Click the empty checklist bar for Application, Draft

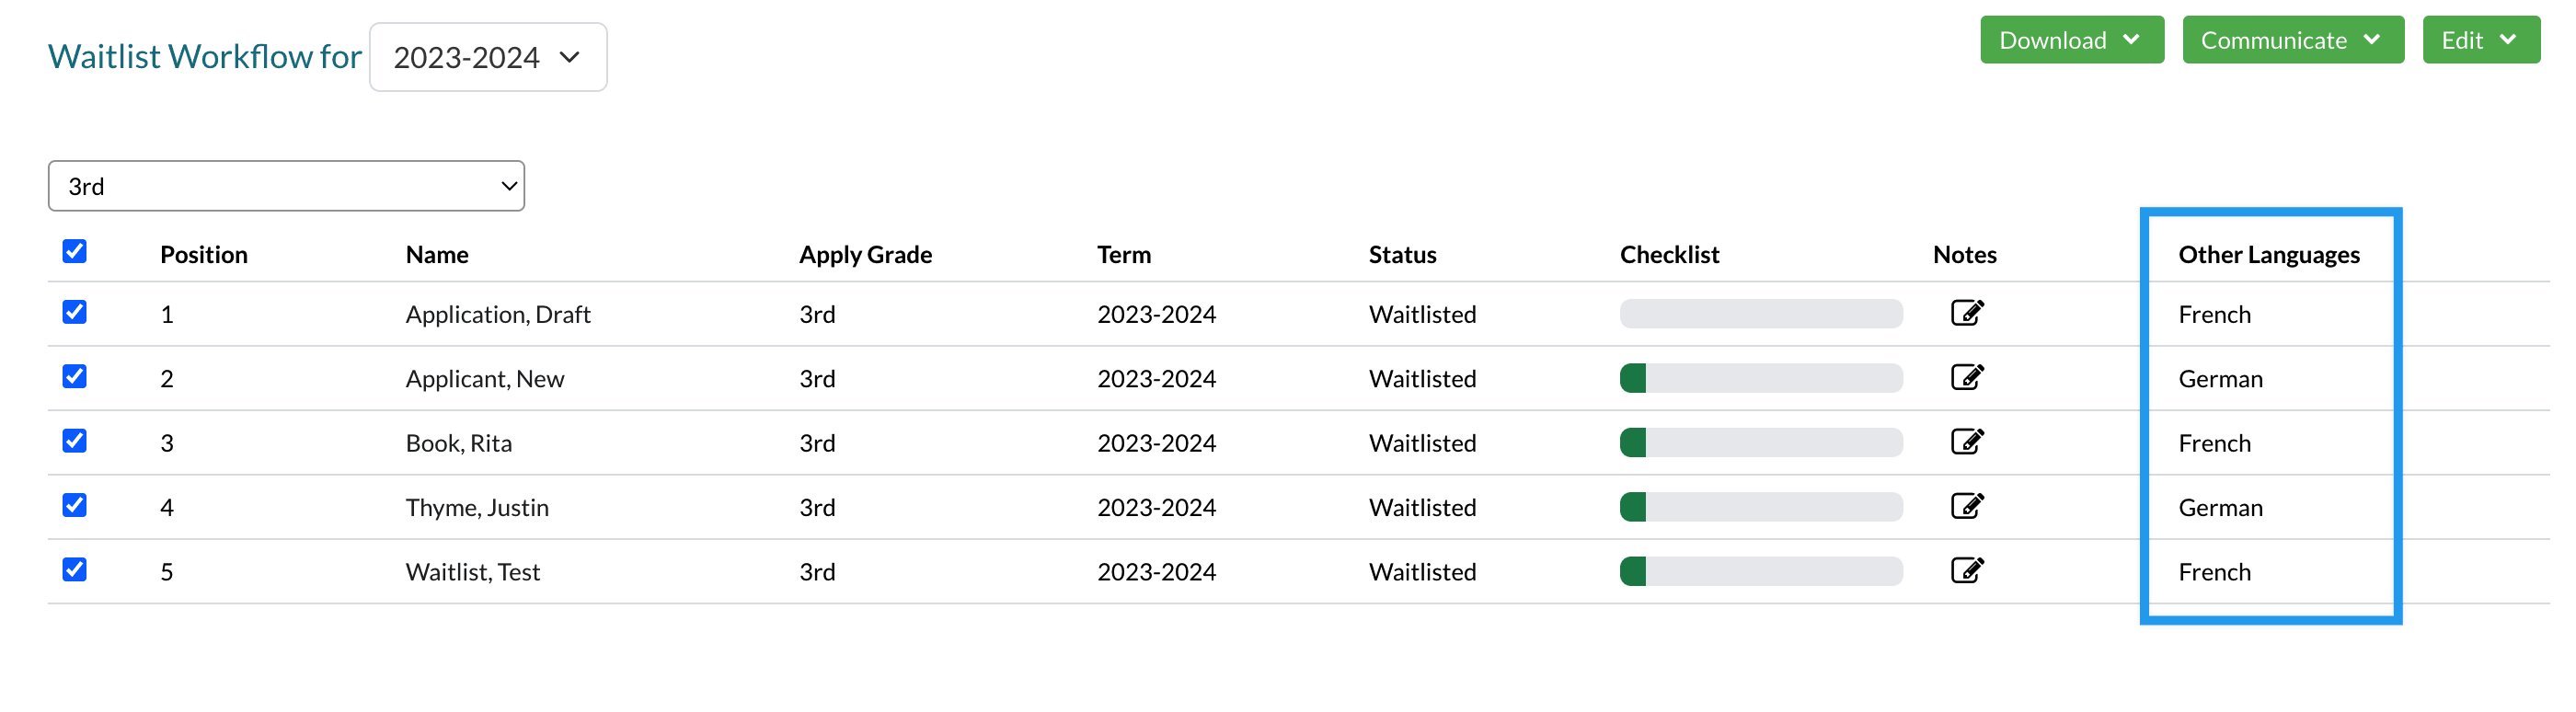[1760, 314]
